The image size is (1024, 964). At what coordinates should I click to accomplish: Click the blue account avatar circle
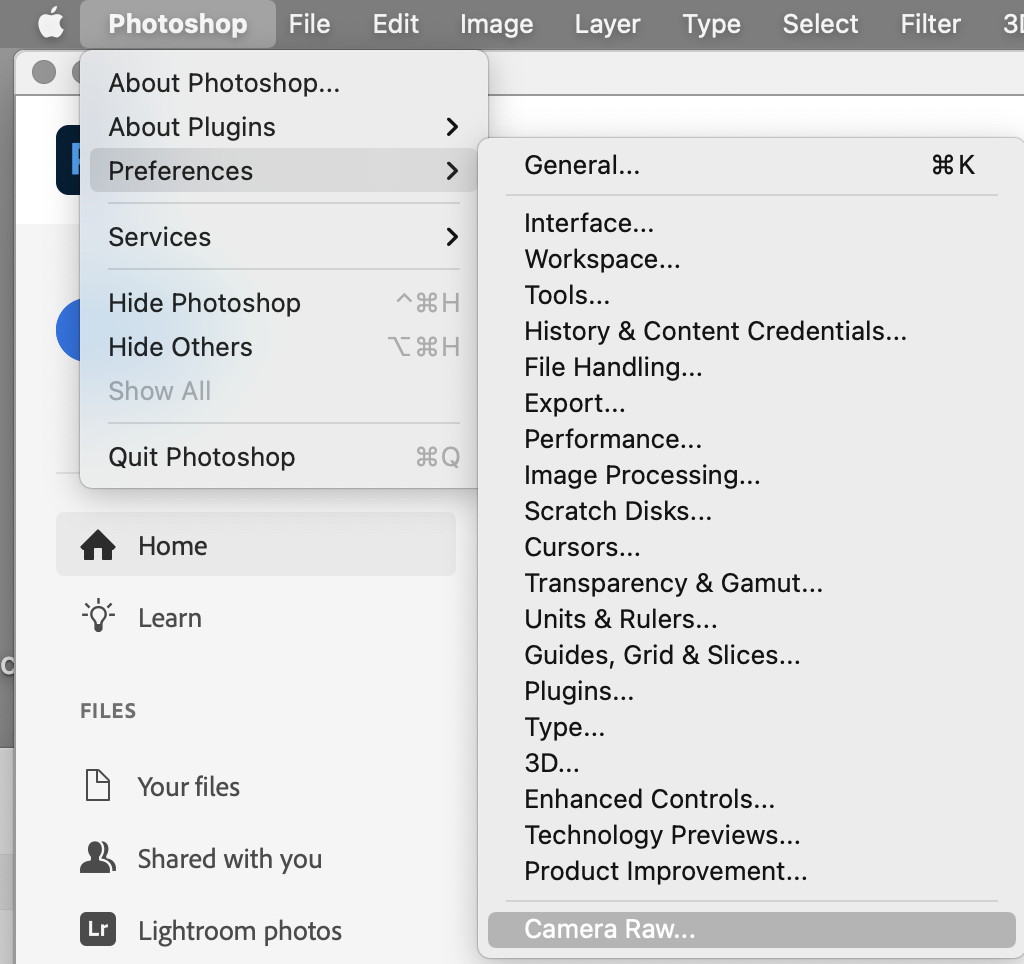(x=72, y=330)
